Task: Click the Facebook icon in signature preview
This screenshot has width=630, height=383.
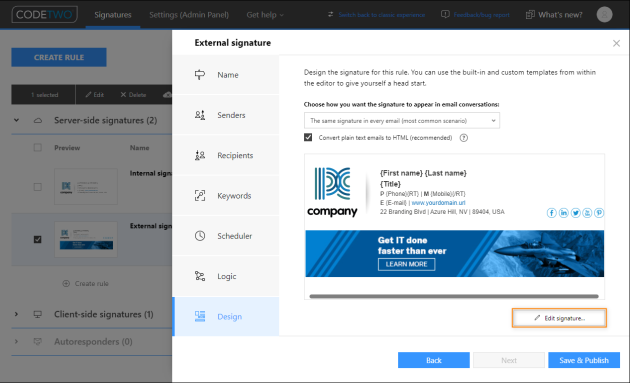Action: (x=552, y=213)
